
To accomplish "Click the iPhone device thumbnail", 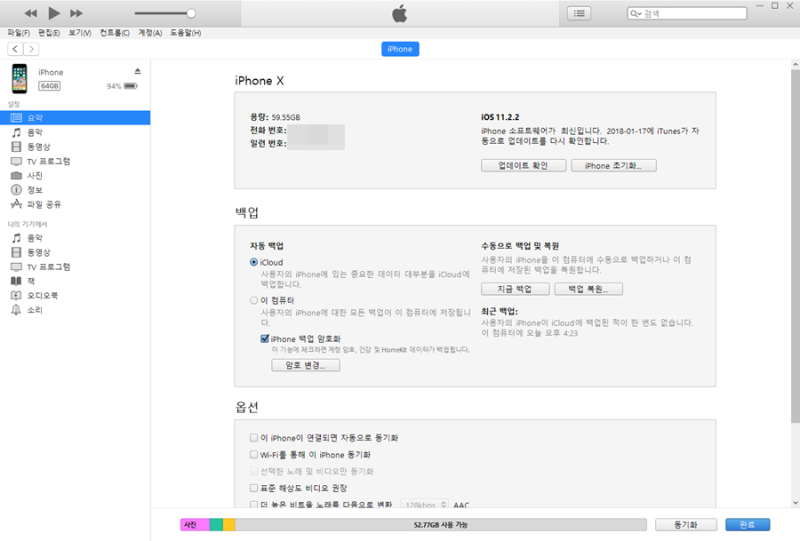I will (19, 79).
